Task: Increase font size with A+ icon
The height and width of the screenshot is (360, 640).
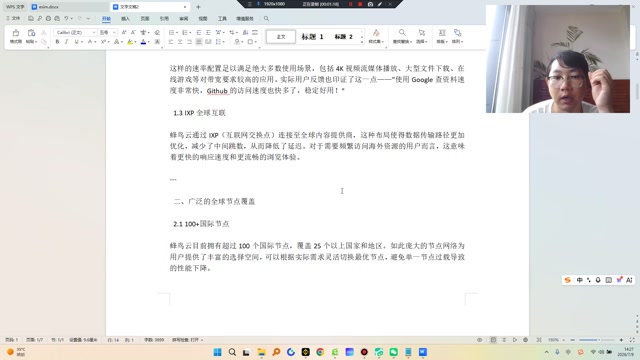Action: pyautogui.click(x=124, y=32)
